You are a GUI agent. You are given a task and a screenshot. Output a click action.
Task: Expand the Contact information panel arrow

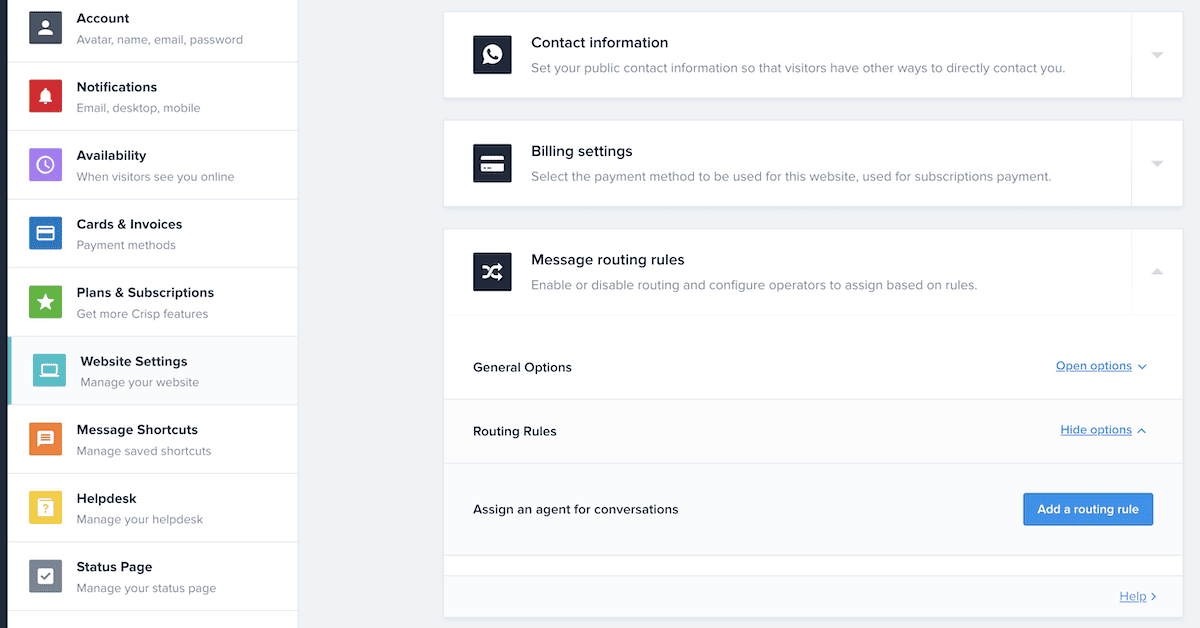[x=1157, y=55]
